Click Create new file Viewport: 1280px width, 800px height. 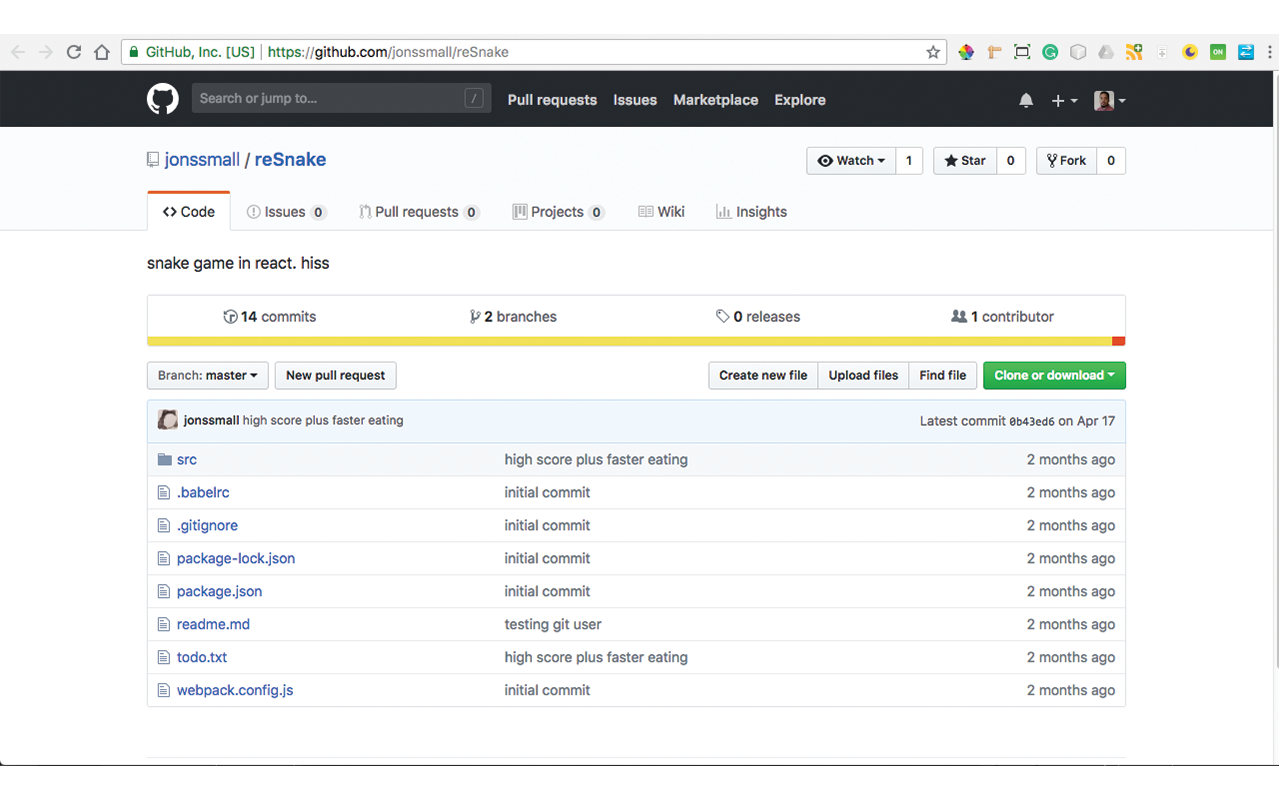coord(763,375)
